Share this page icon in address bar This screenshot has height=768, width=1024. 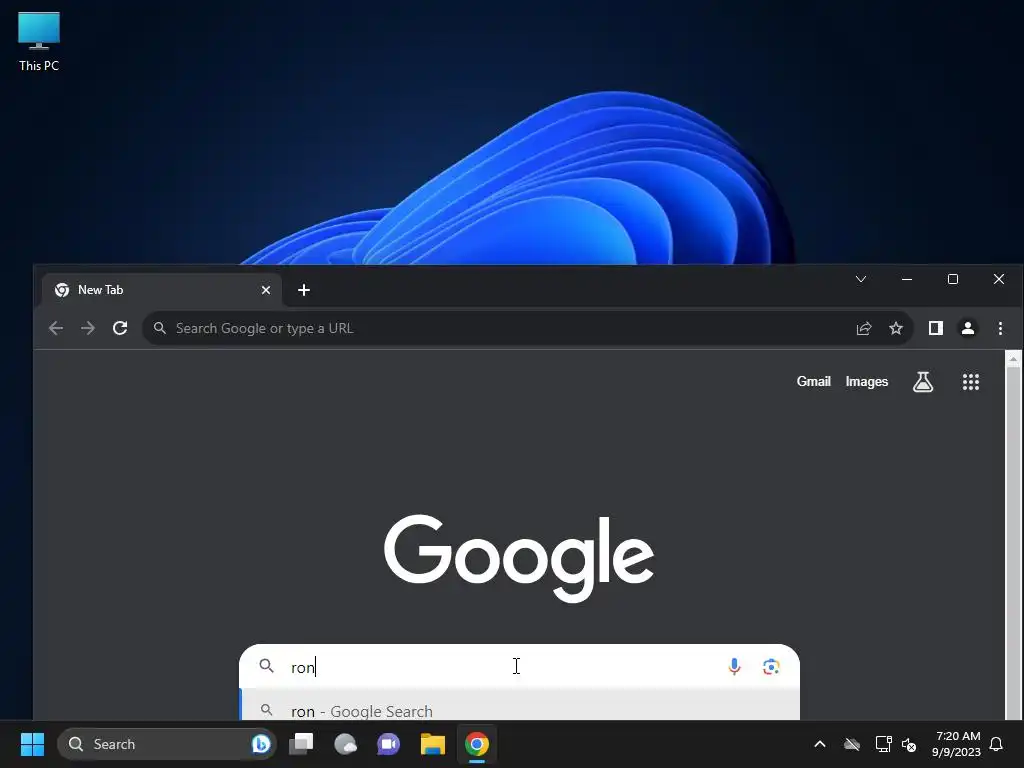pyautogui.click(x=864, y=328)
